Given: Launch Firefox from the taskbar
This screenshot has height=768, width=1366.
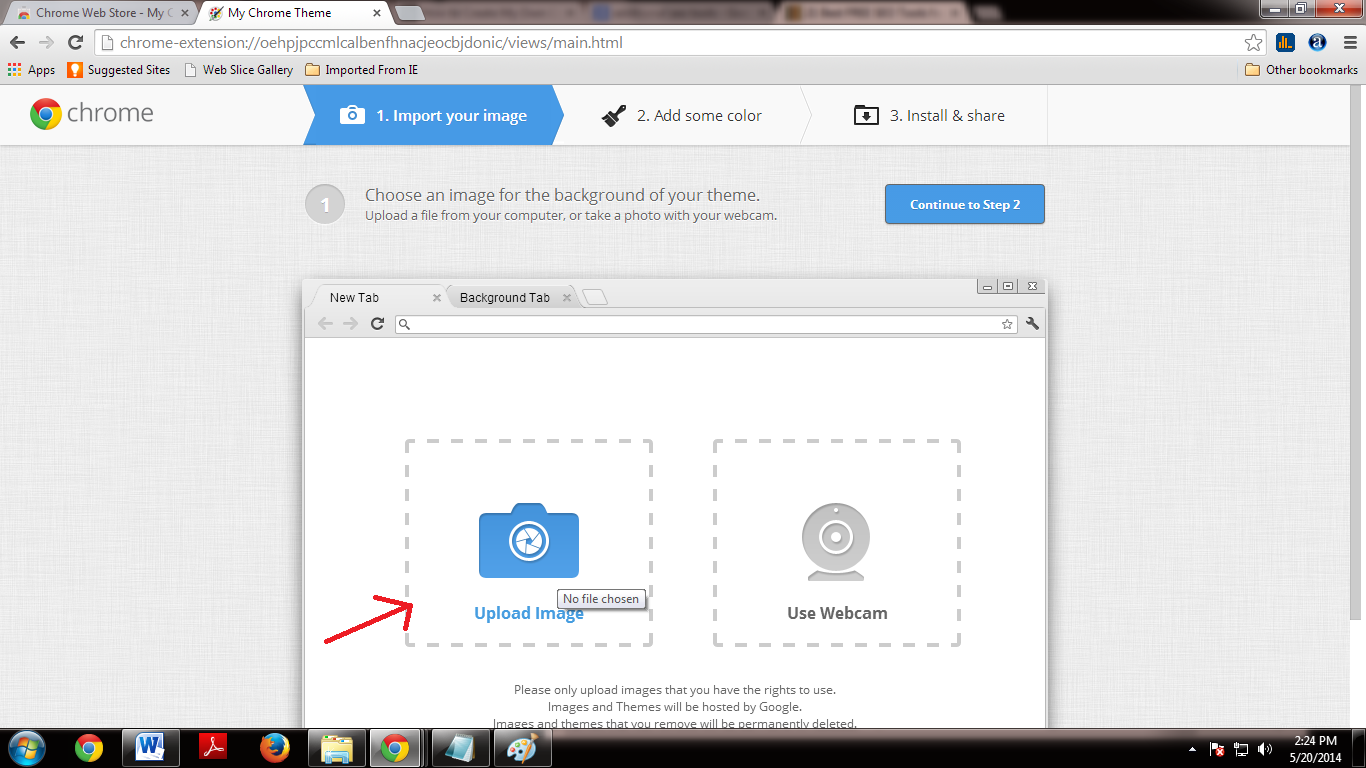Looking at the screenshot, I should click(x=274, y=748).
